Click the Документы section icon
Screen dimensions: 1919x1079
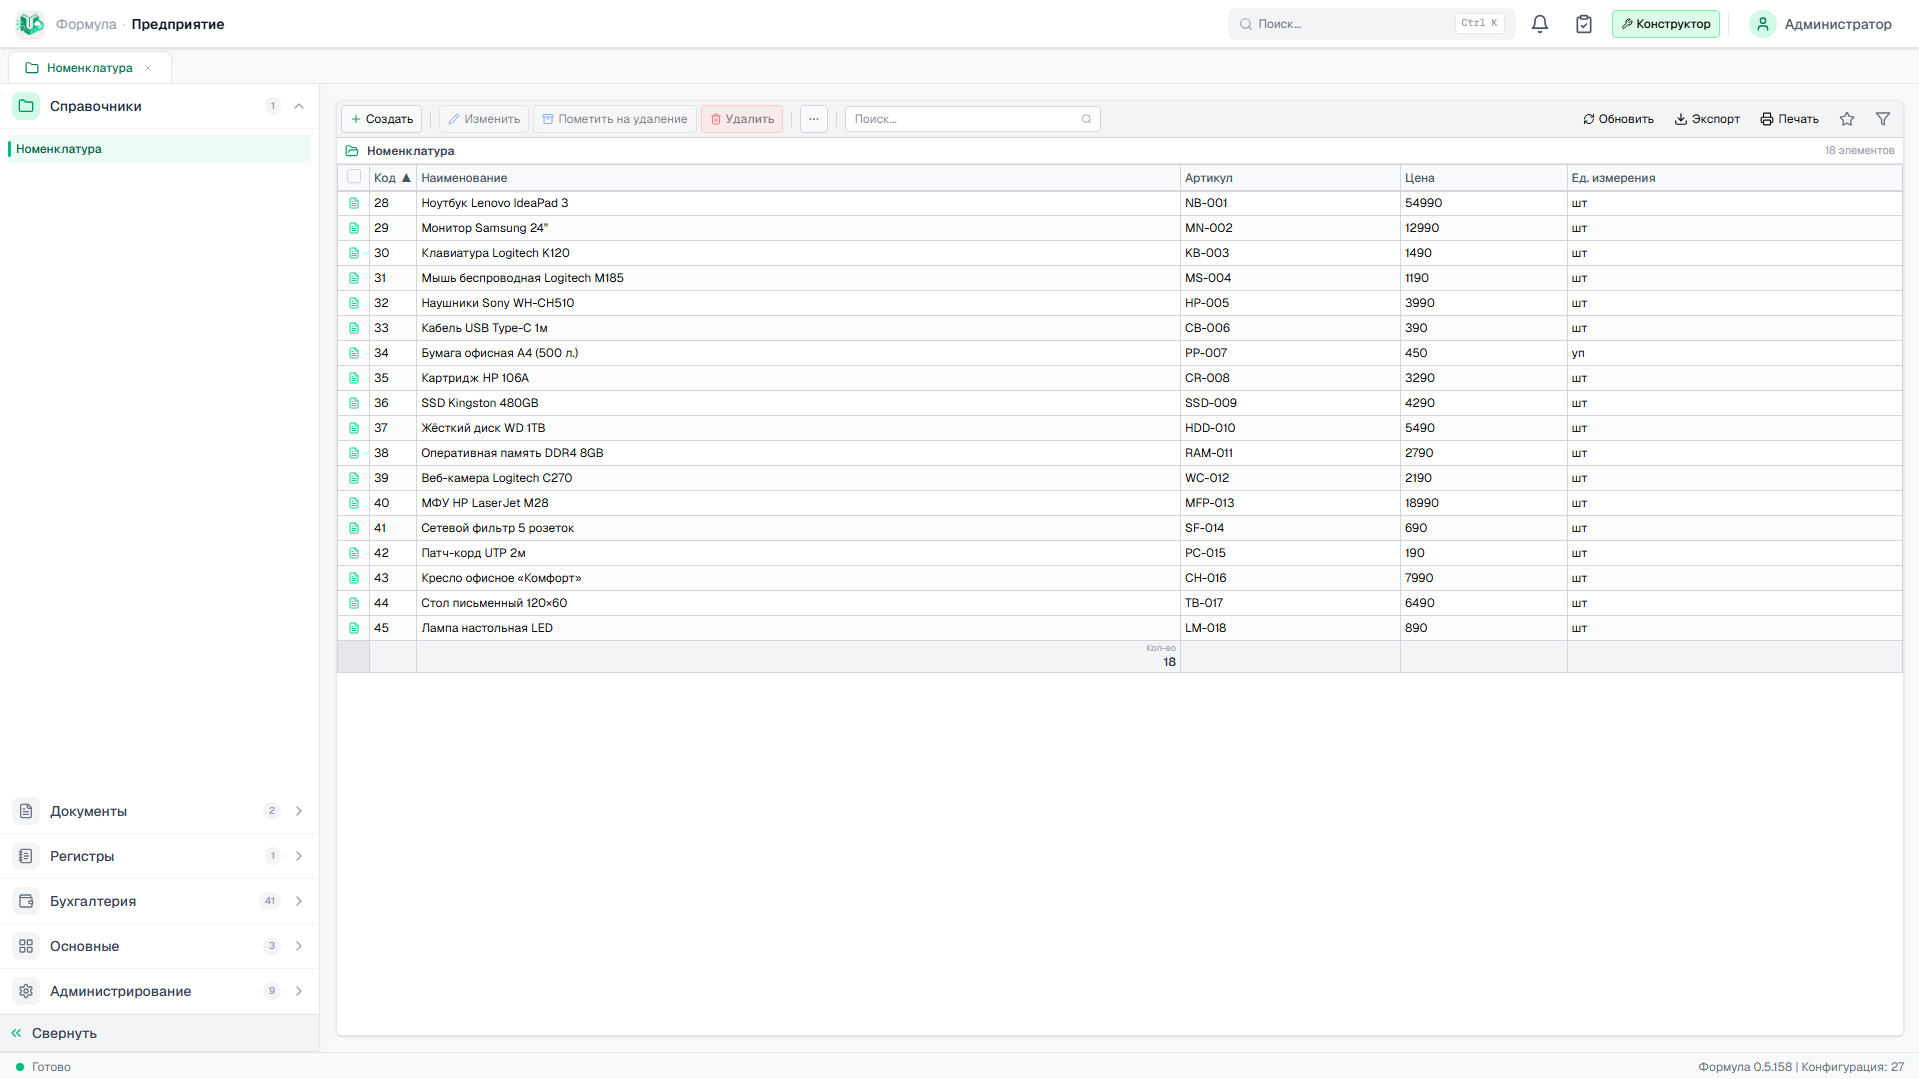coord(26,811)
